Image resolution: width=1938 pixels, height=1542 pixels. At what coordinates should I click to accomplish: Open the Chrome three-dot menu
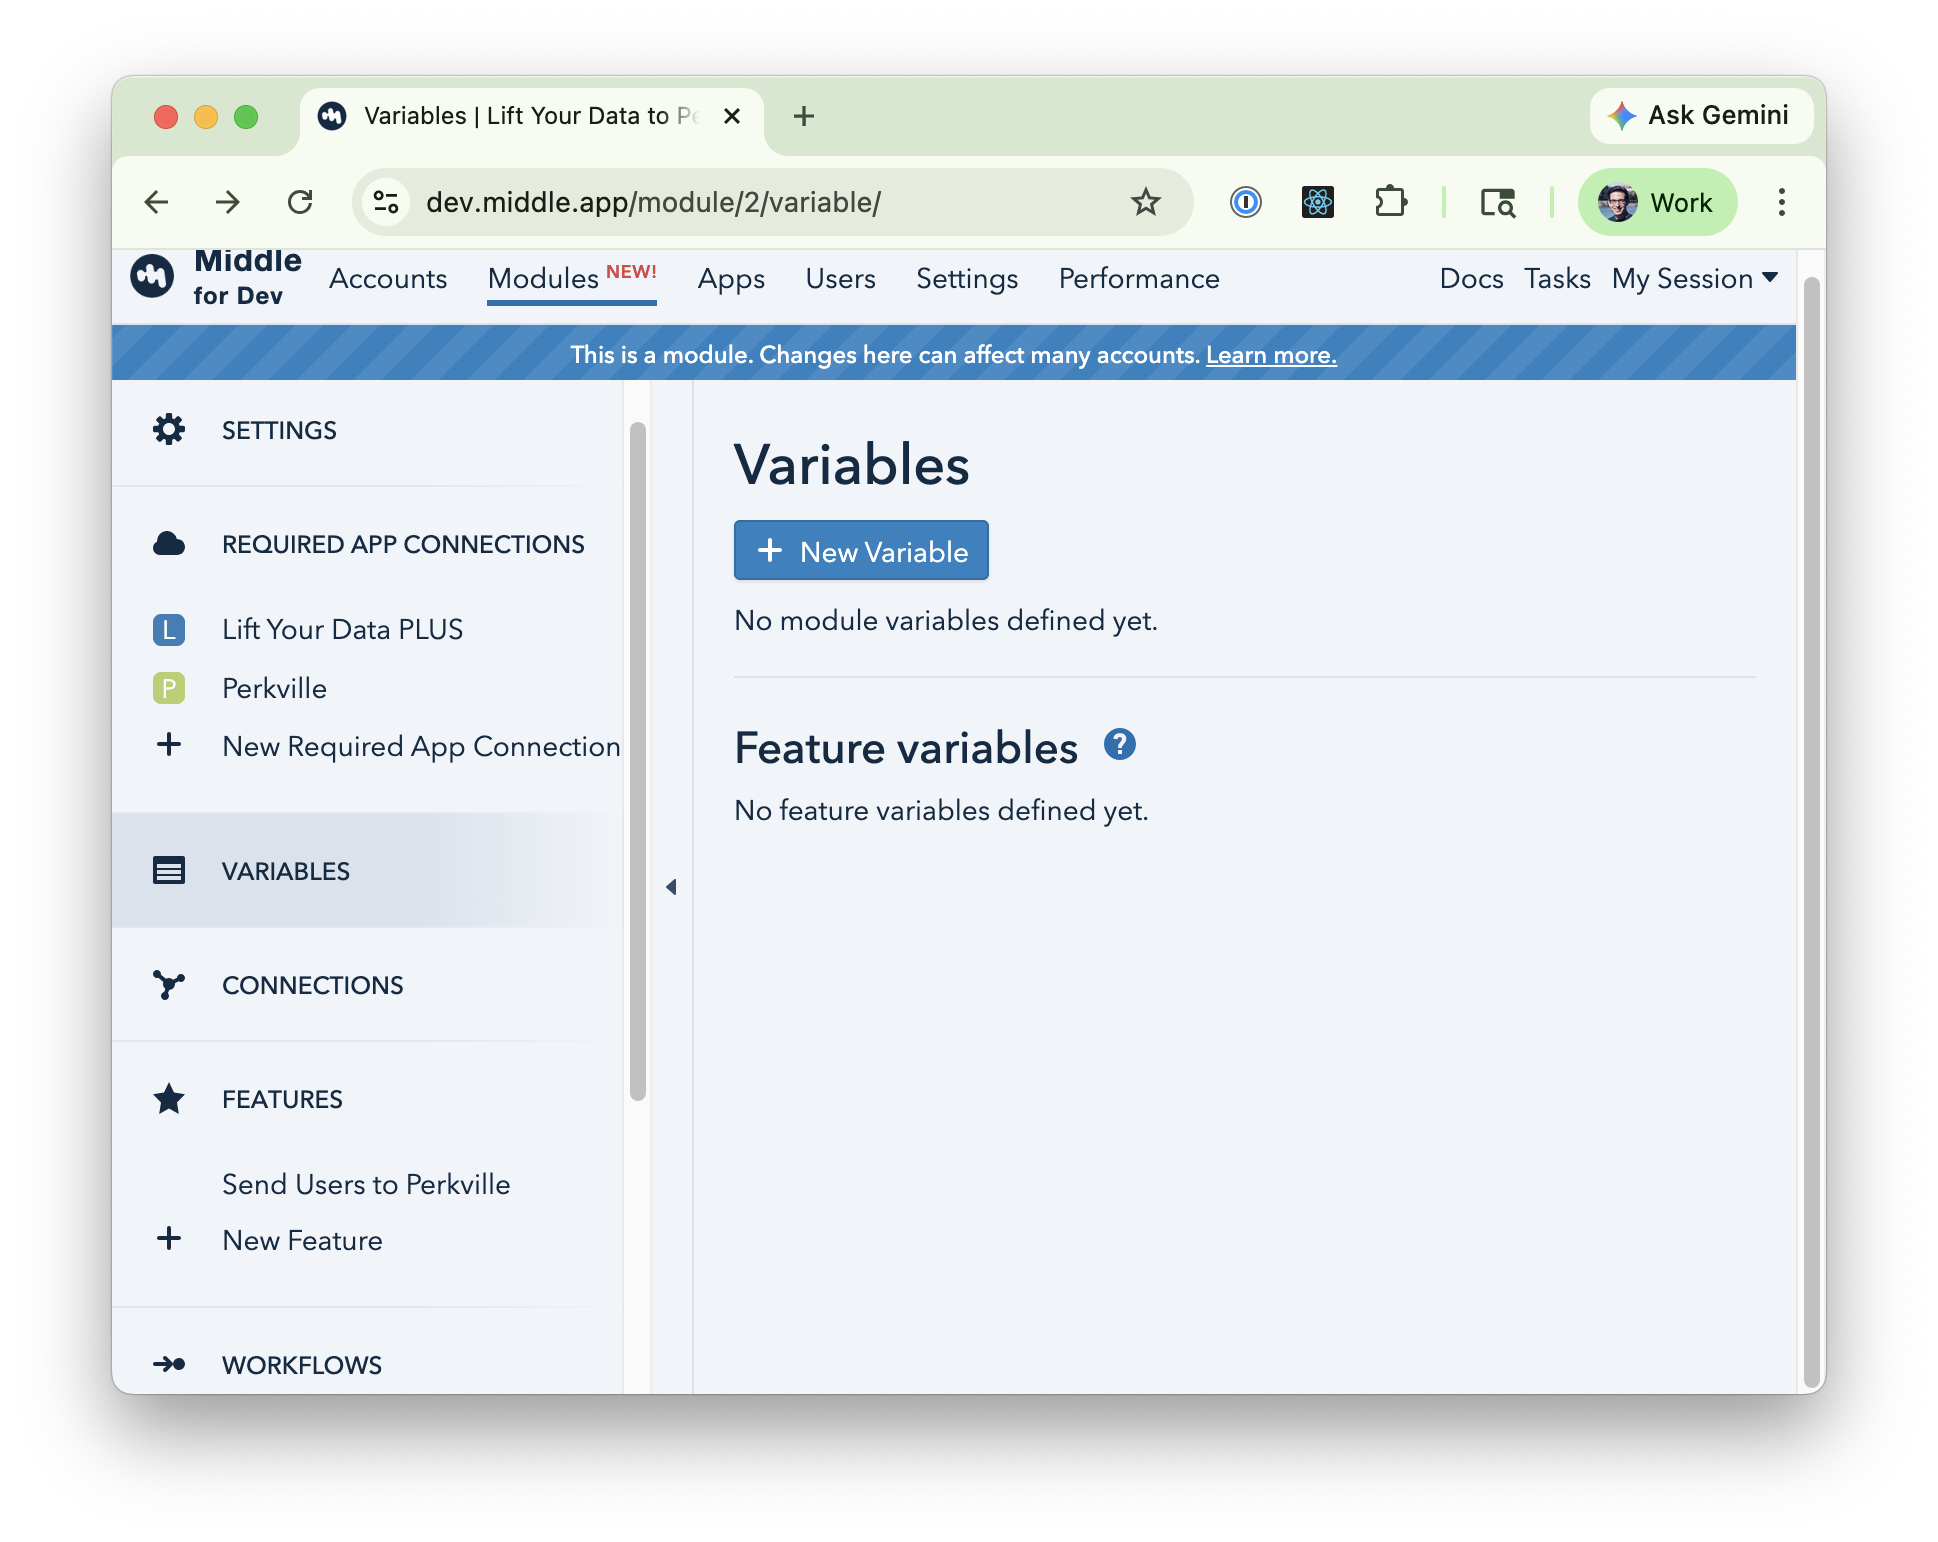[x=1781, y=203]
